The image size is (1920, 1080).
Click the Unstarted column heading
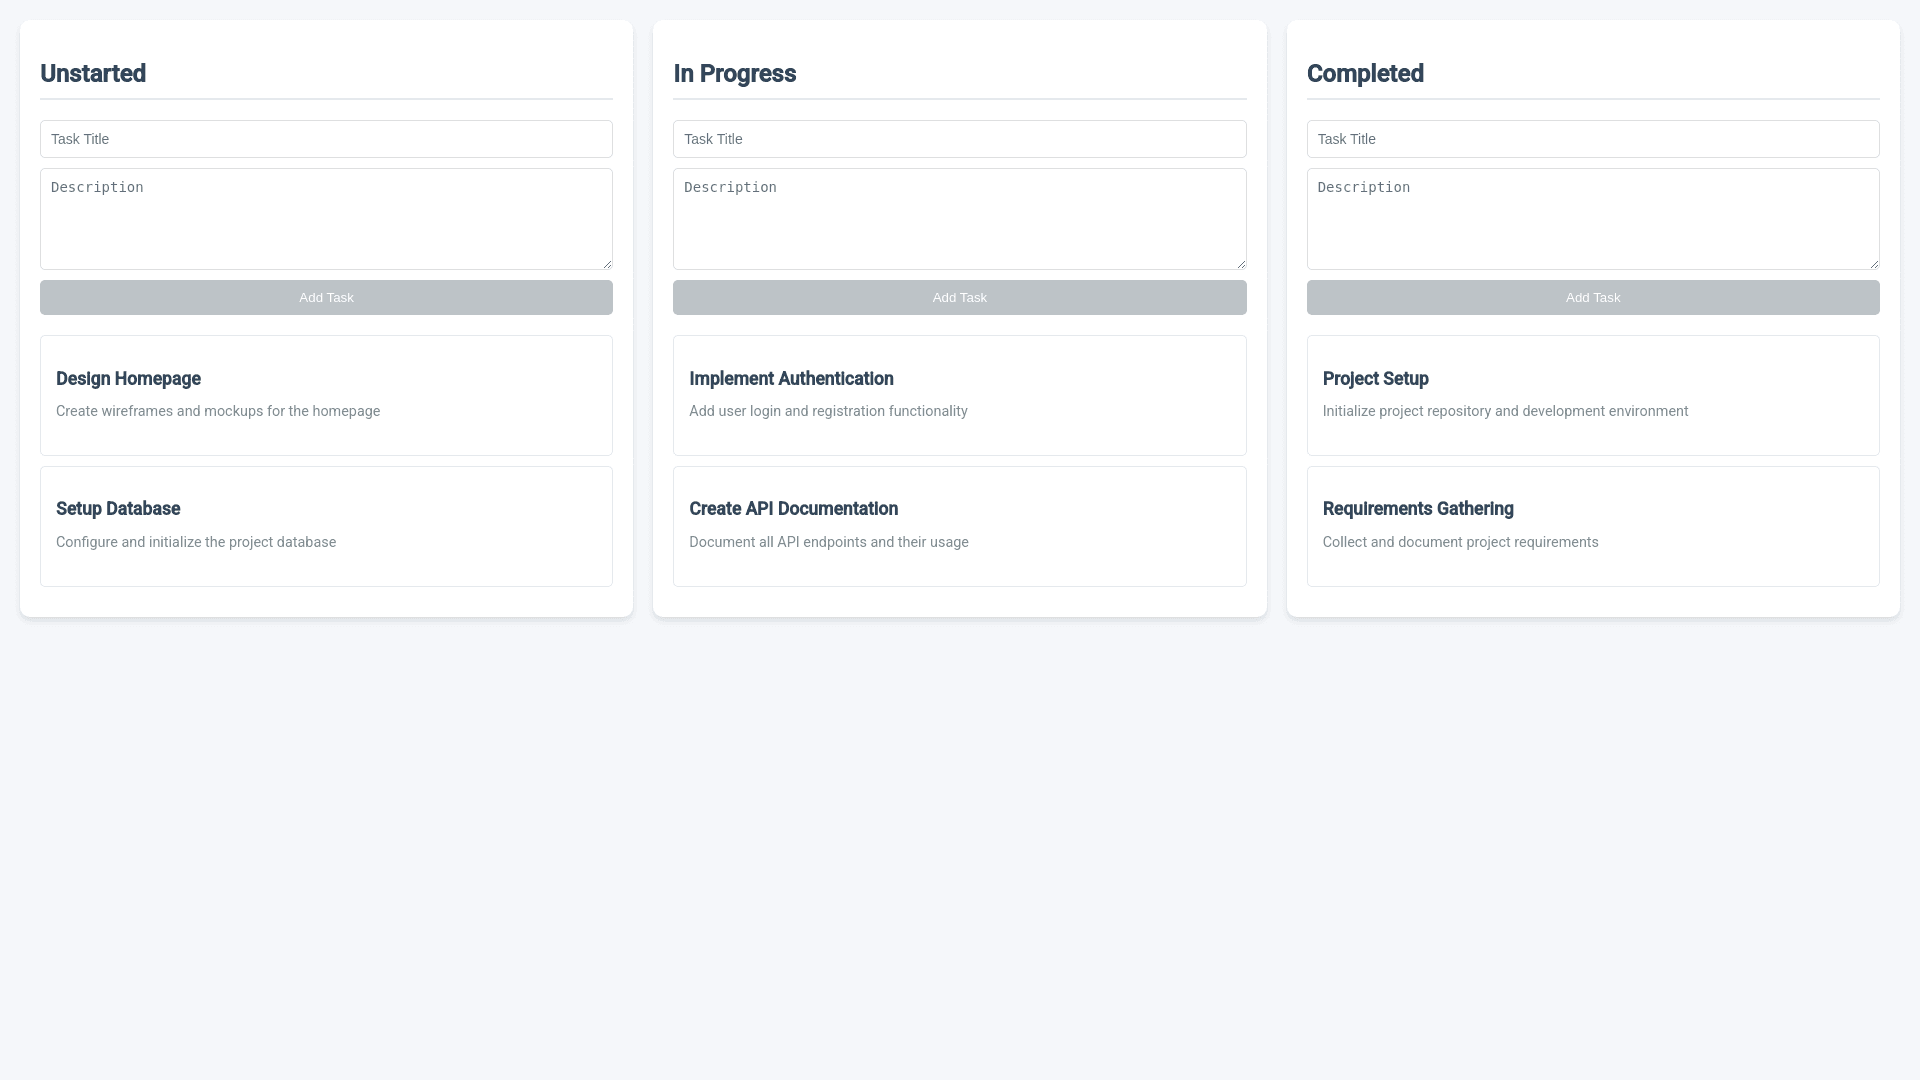93,74
